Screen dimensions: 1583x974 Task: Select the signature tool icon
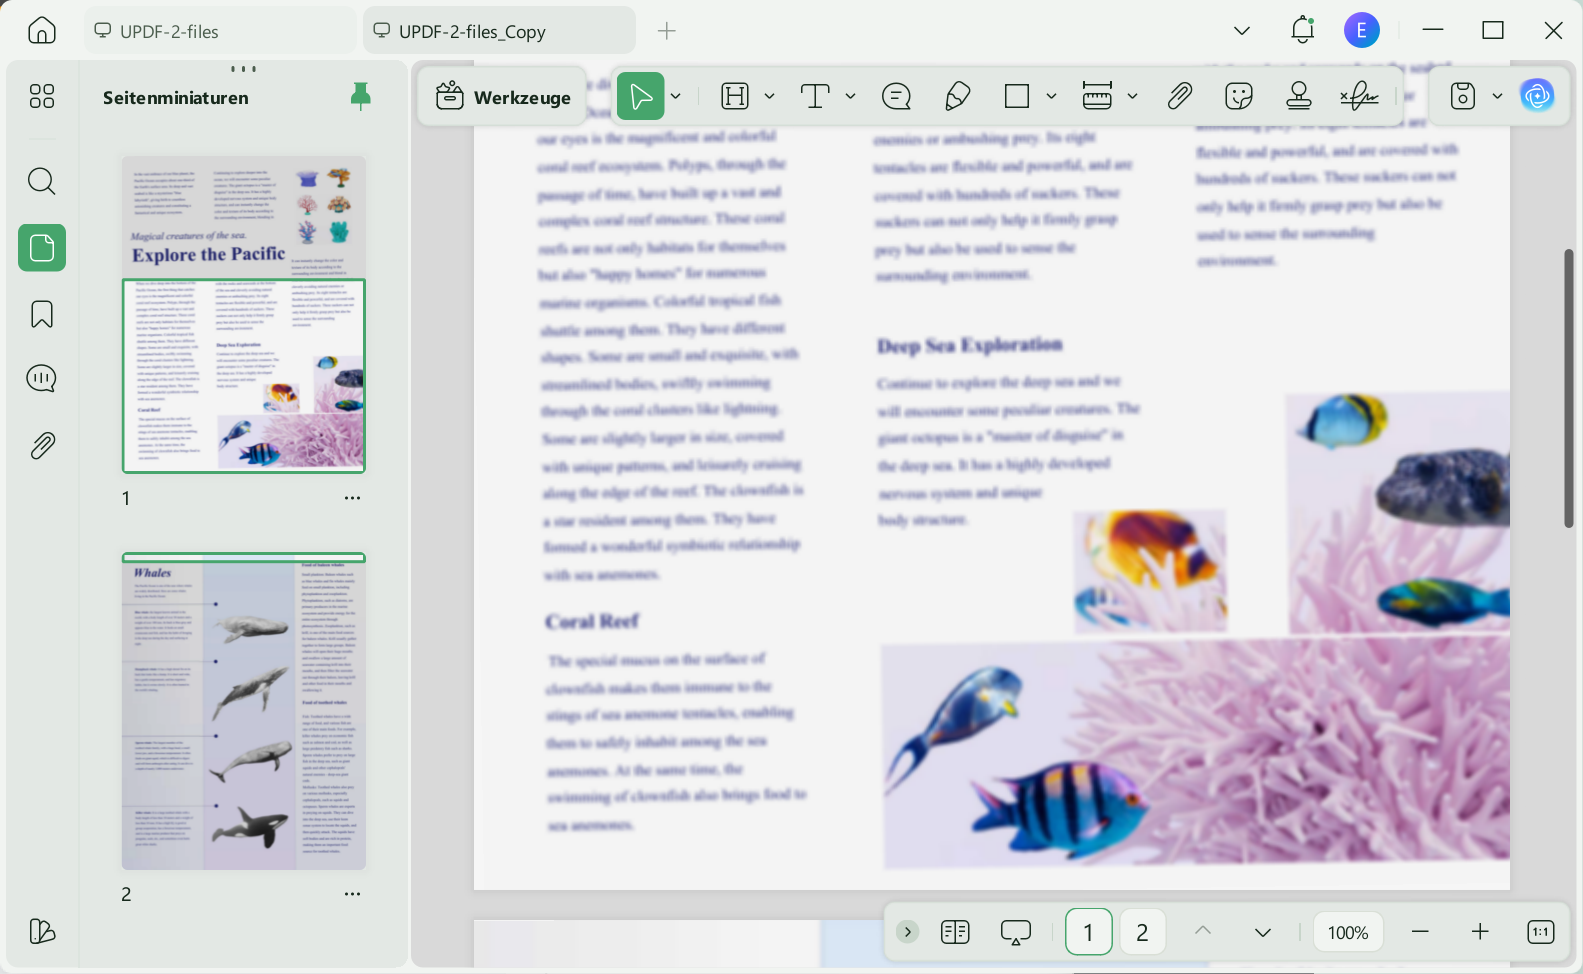pos(1359,96)
